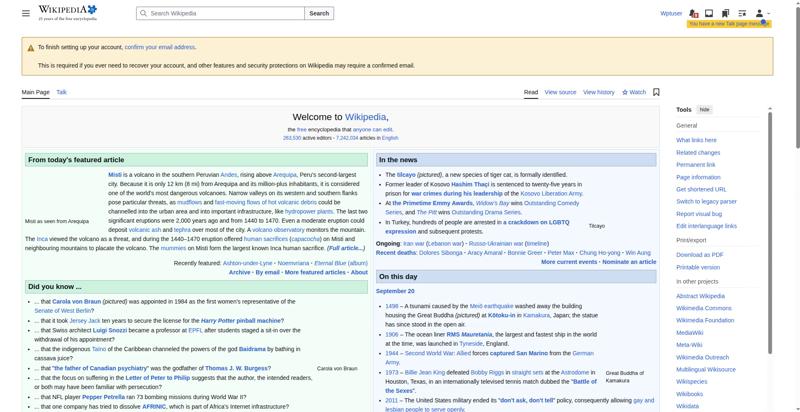800x412 pixels.
Task: Open the featured article Archive link
Action: pos(239,272)
